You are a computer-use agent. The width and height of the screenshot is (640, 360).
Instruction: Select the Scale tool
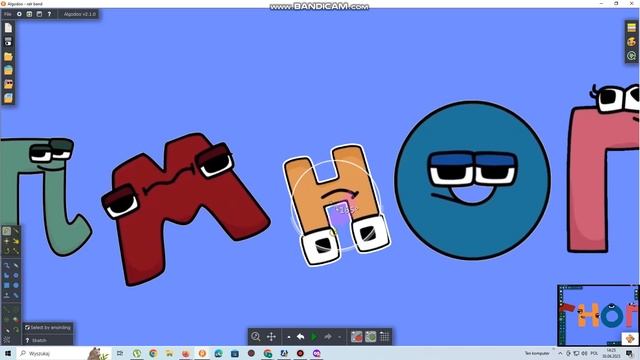pyautogui.click(x=16, y=251)
